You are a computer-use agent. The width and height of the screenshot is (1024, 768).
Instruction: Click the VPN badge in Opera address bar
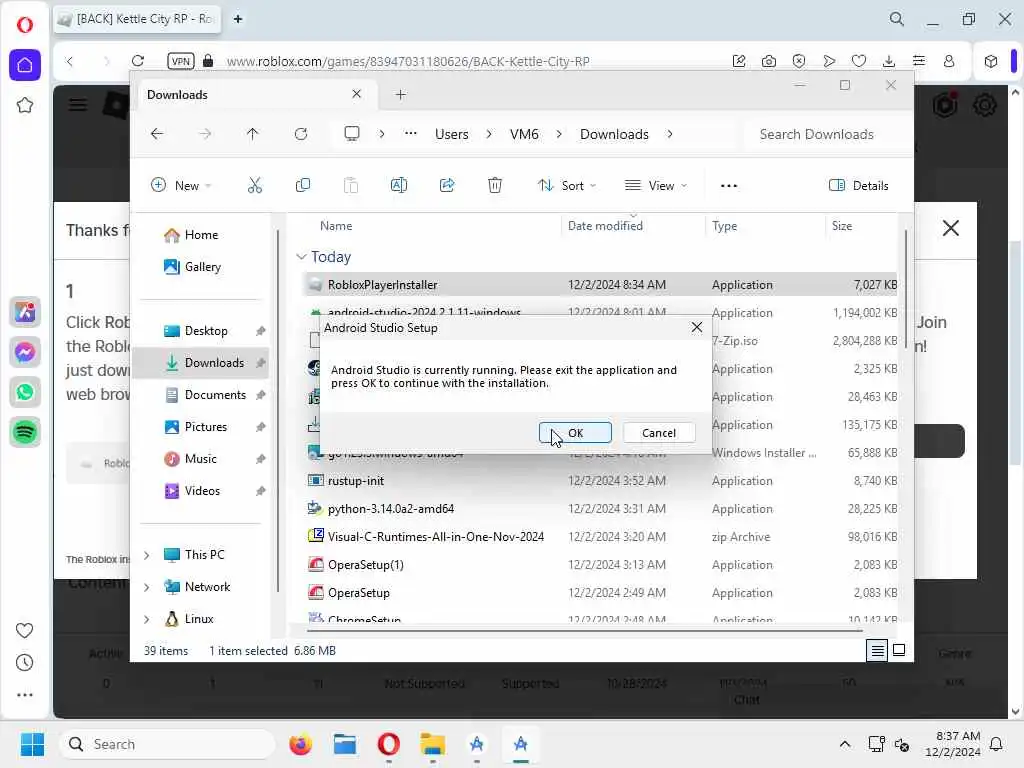click(x=181, y=61)
